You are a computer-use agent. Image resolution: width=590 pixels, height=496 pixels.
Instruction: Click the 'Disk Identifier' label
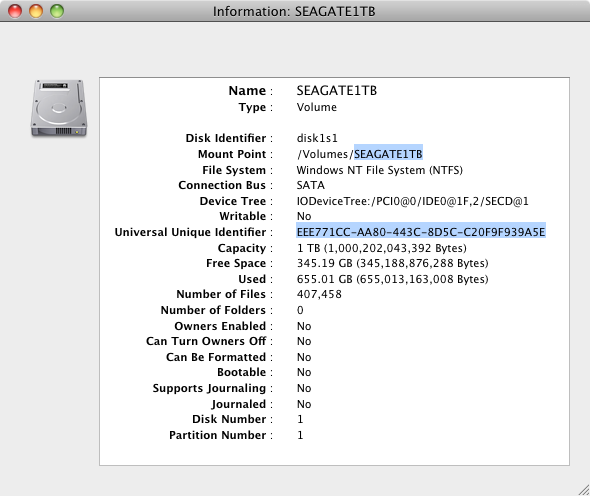tap(226, 138)
